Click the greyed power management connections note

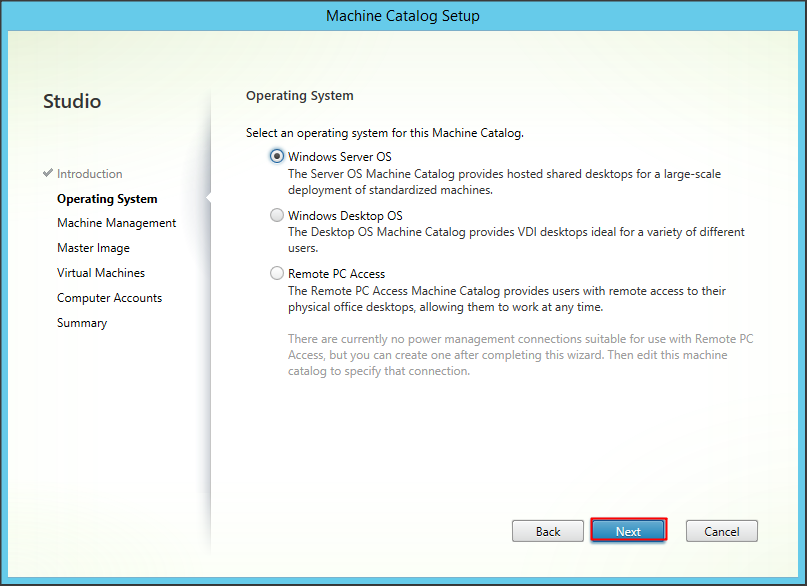tap(520, 355)
